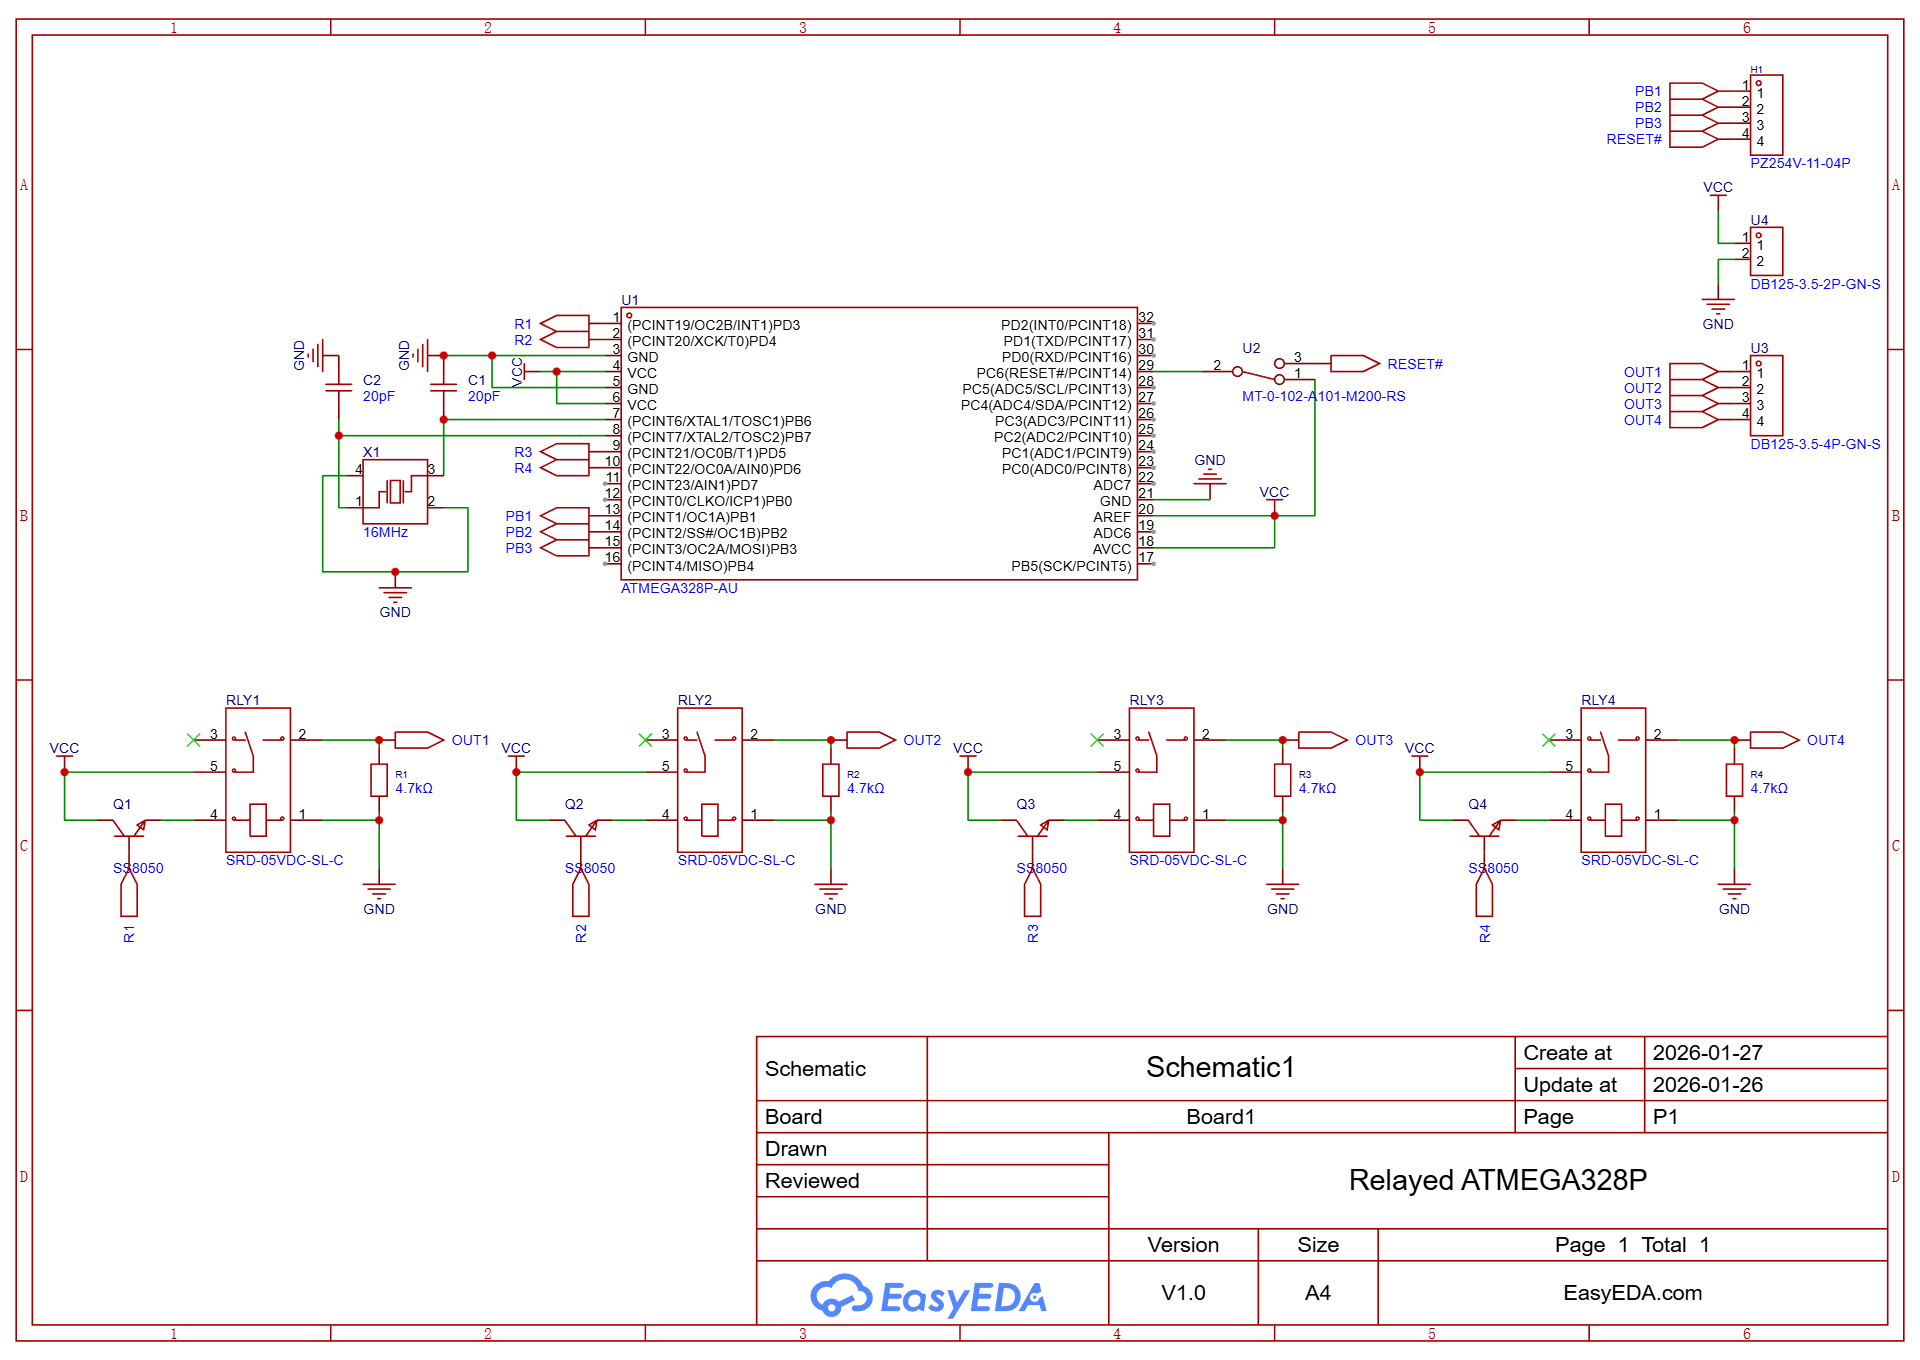Screen dimensions: 1920x1360
Task: Click the RLY2 relay symbol
Action: [x=710, y=780]
